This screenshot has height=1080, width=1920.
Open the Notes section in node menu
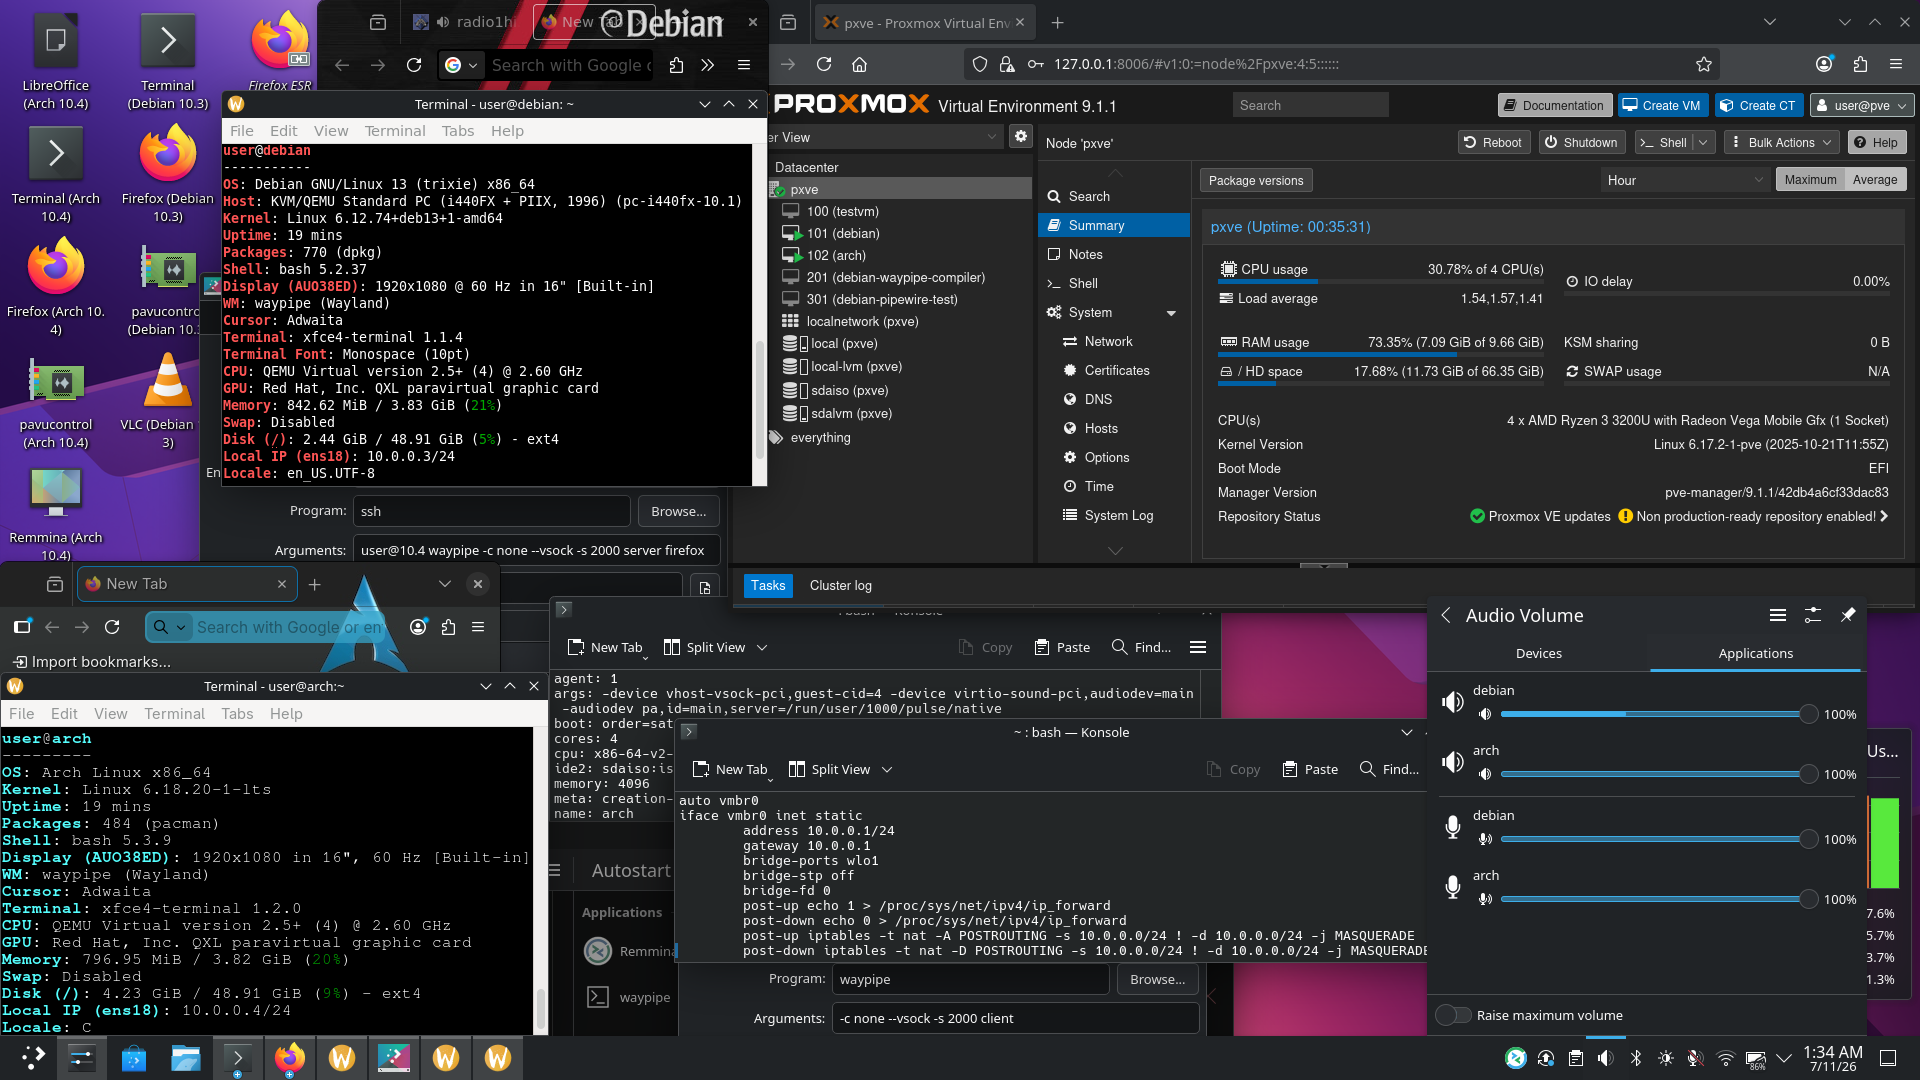(1085, 255)
